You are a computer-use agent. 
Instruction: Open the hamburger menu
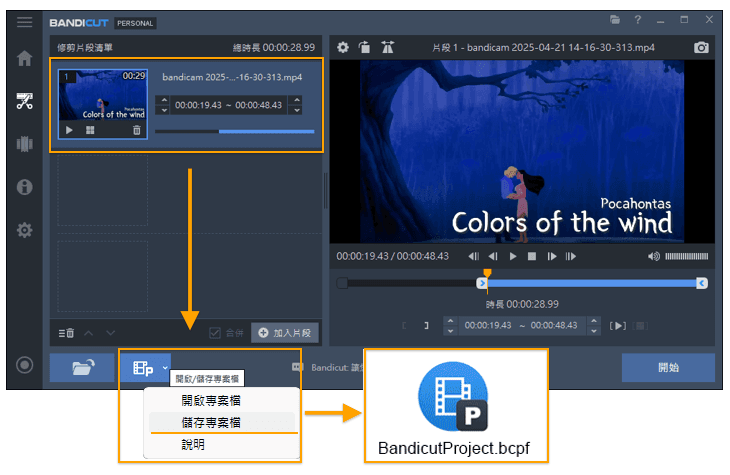coord(24,22)
